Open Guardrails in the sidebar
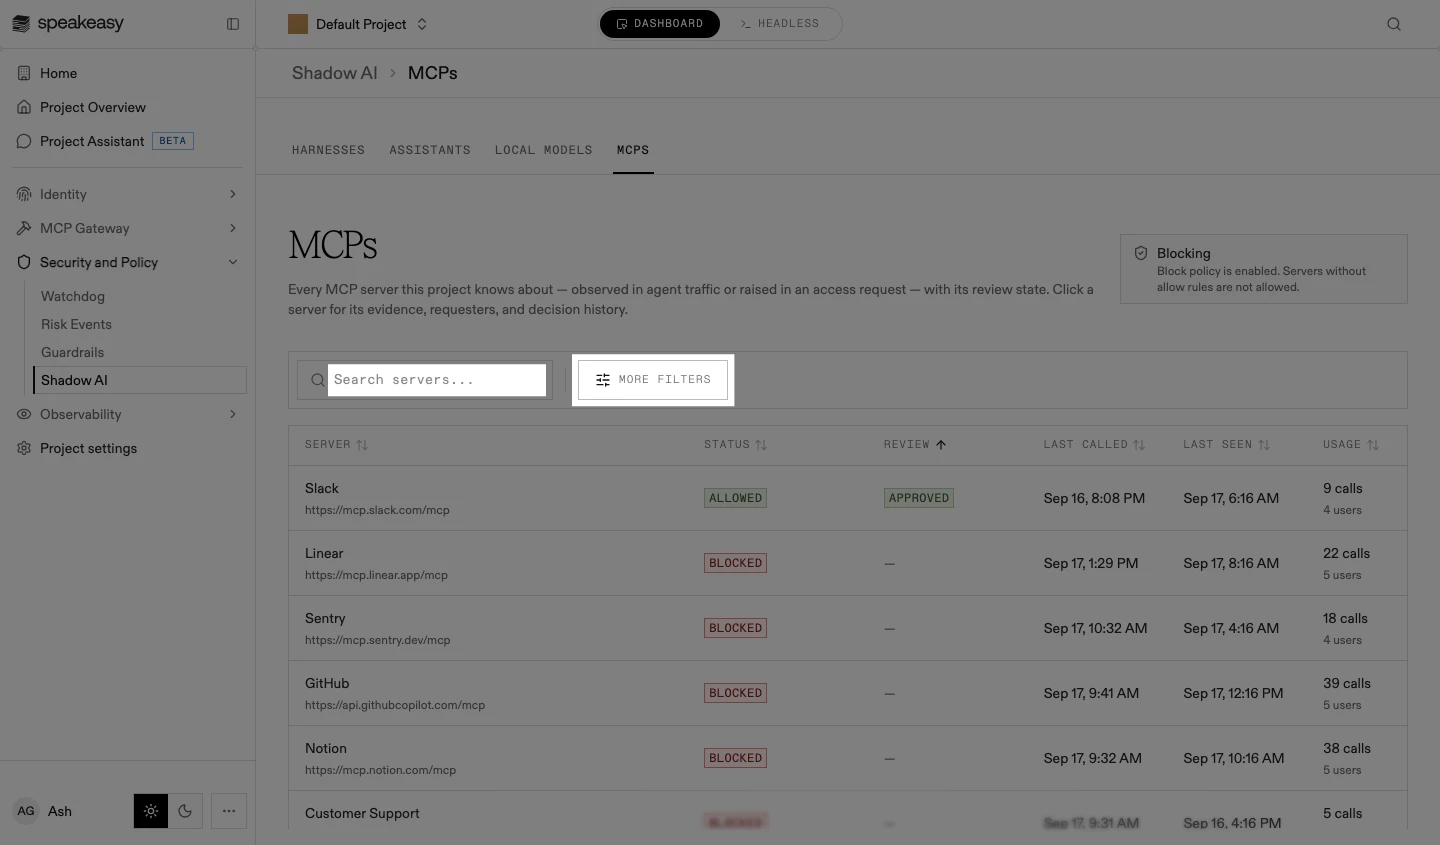This screenshot has height=845, width=1440. pos(72,352)
